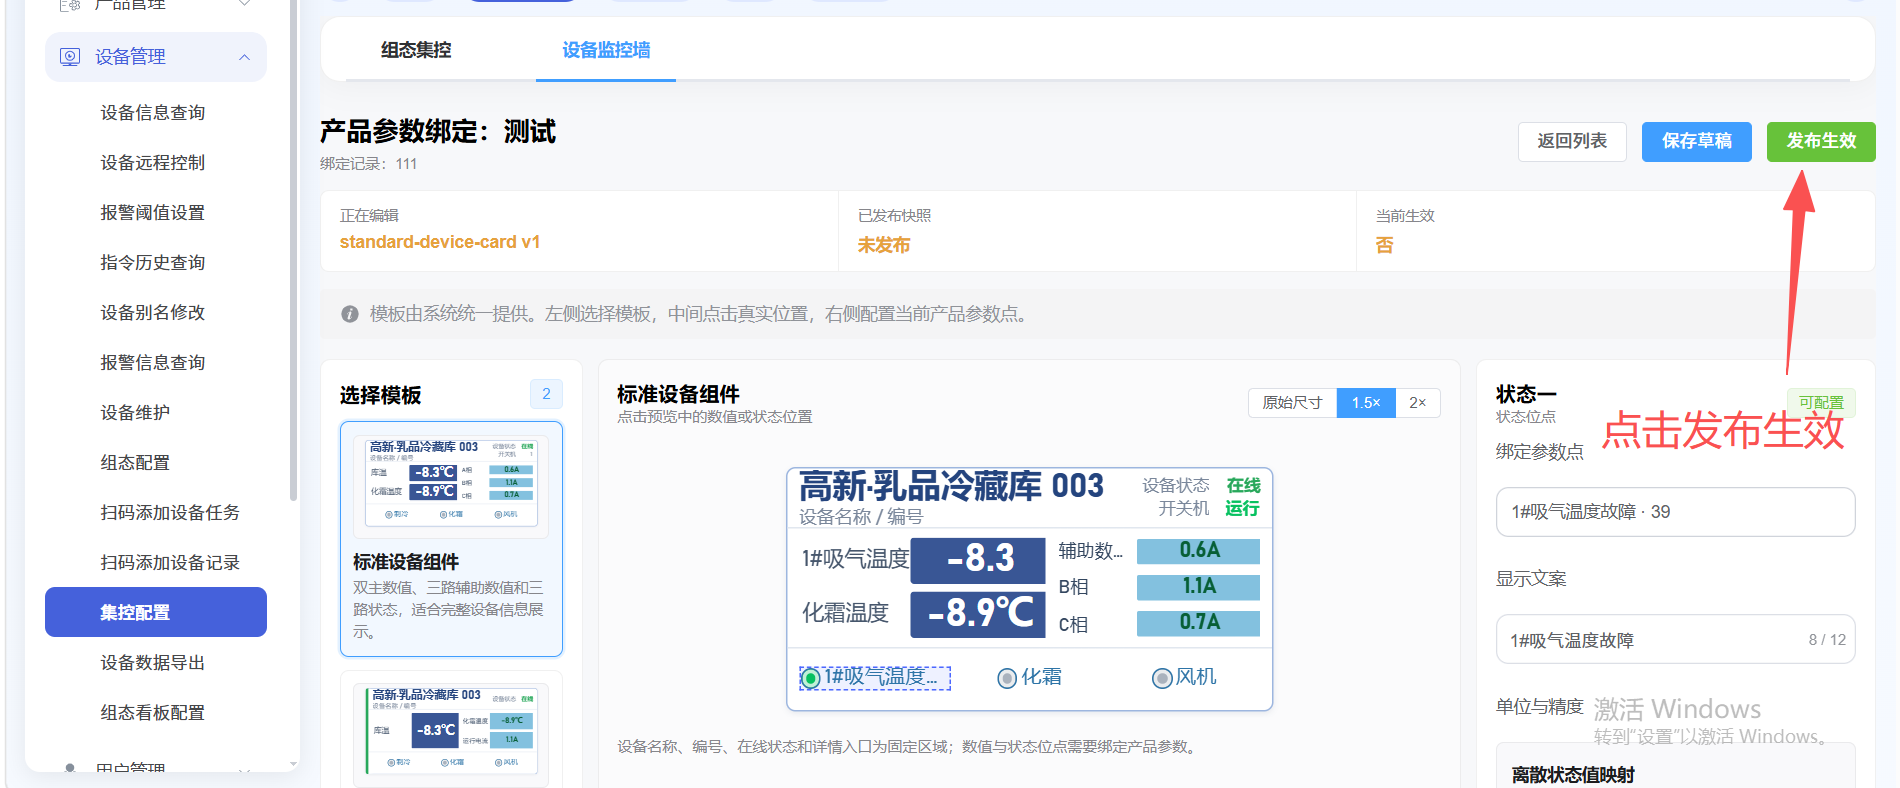Click the 设备管理 monitor icon in sidebar

pyautogui.click(x=70, y=57)
